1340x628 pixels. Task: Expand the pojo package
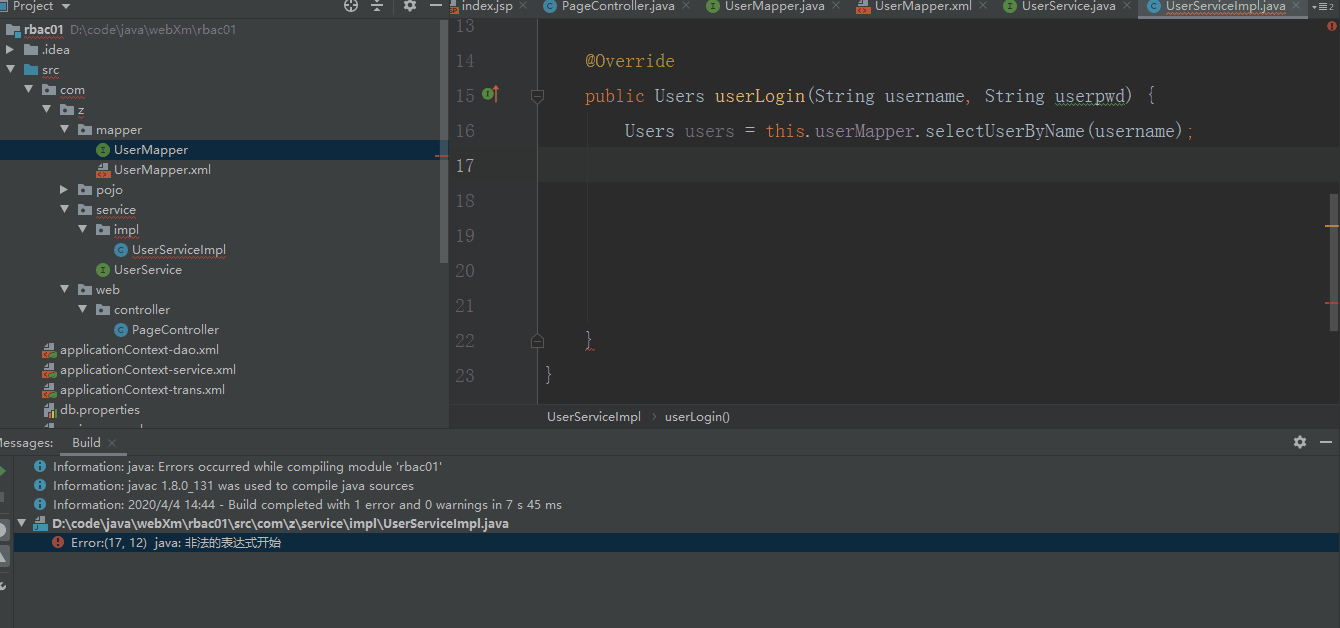[x=65, y=189]
